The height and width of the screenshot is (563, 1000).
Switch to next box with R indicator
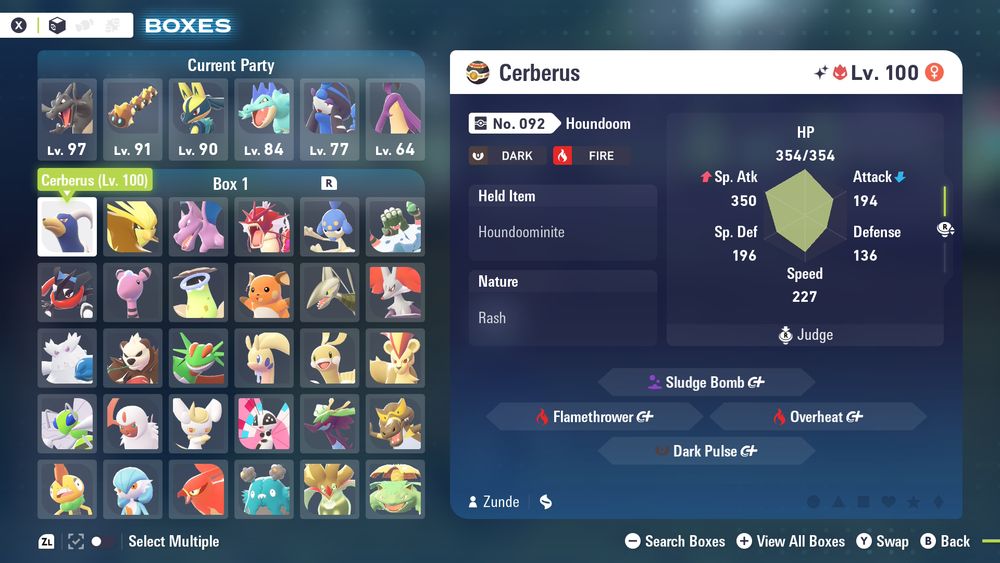[x=328, y=184]
